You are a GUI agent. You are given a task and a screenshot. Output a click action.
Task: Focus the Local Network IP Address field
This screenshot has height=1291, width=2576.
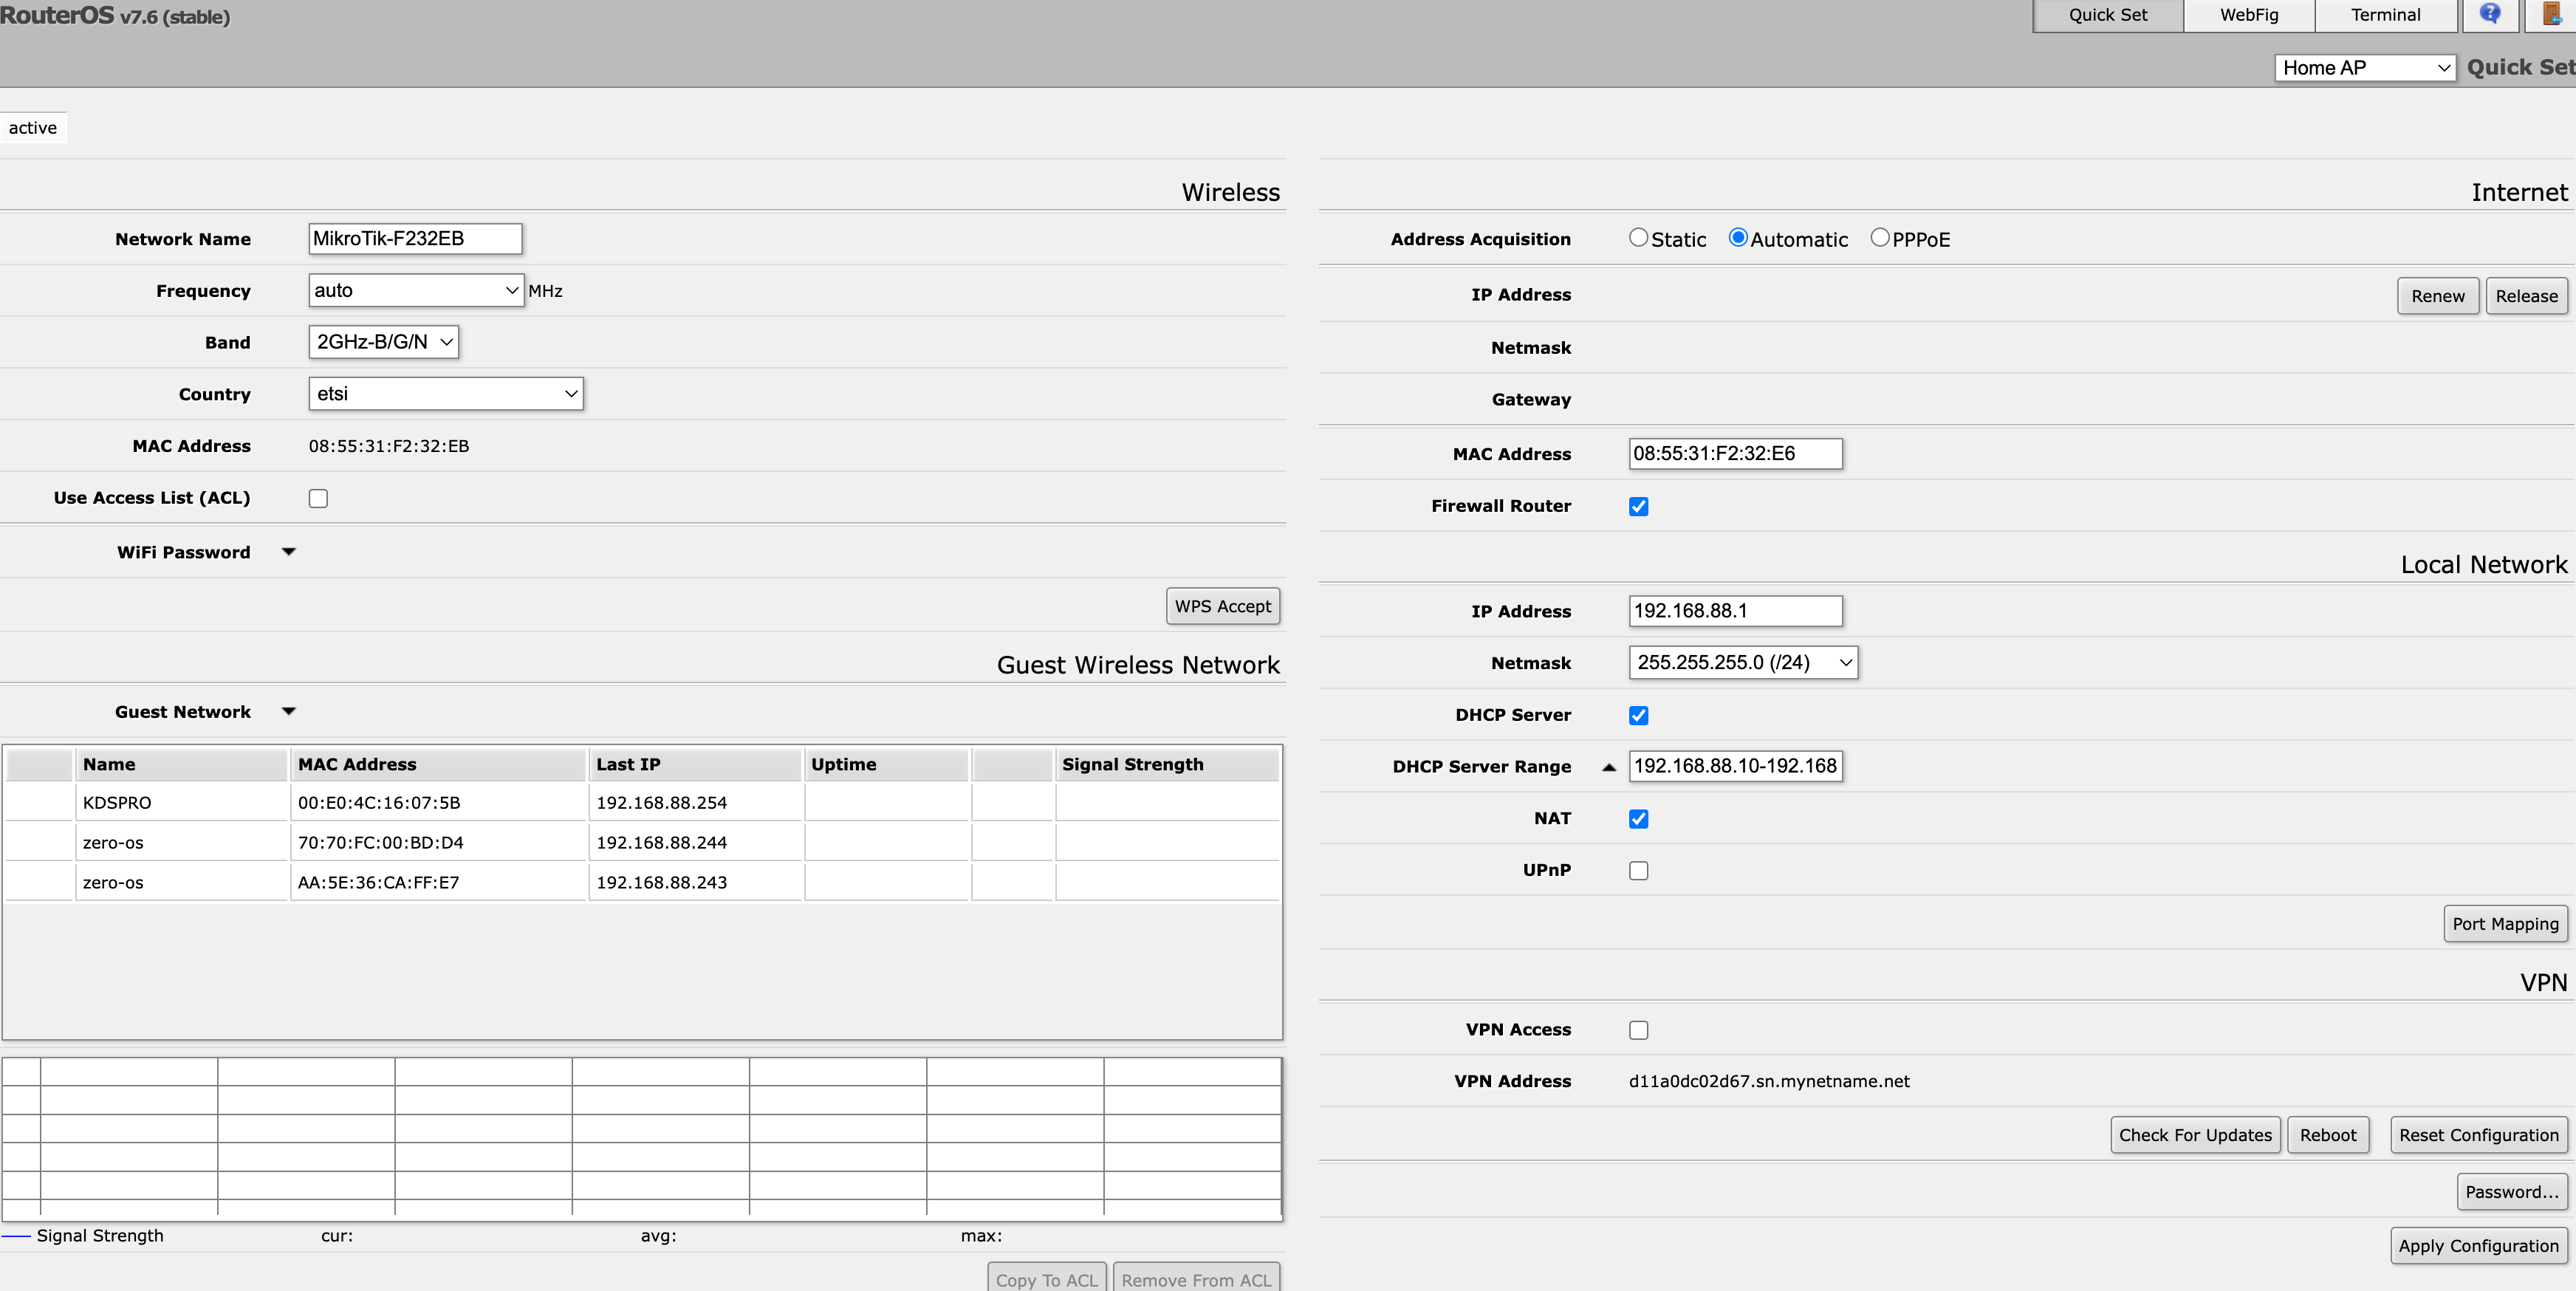tap(1735, 611)
